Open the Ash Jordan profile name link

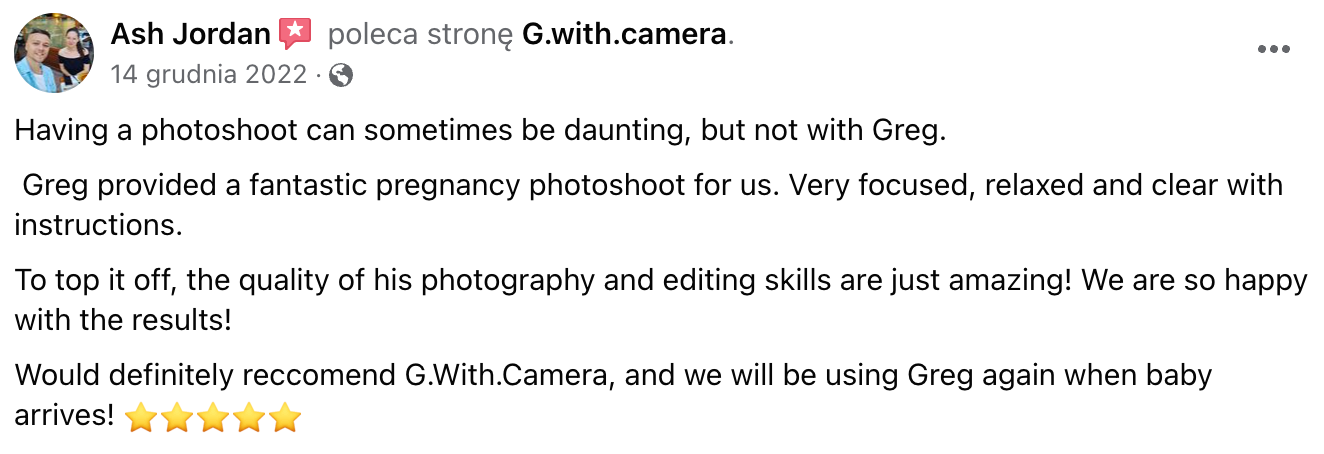point(190,35)
